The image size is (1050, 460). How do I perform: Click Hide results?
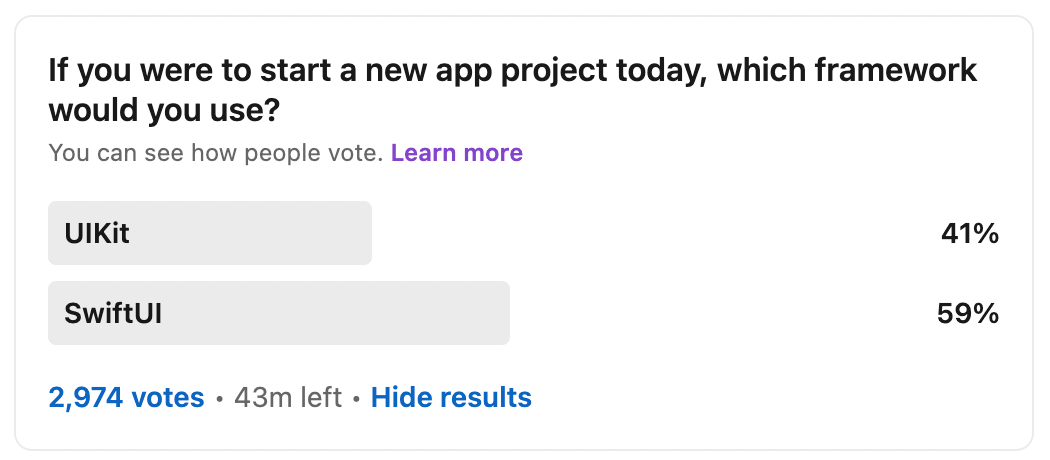[x=451, y=397]
